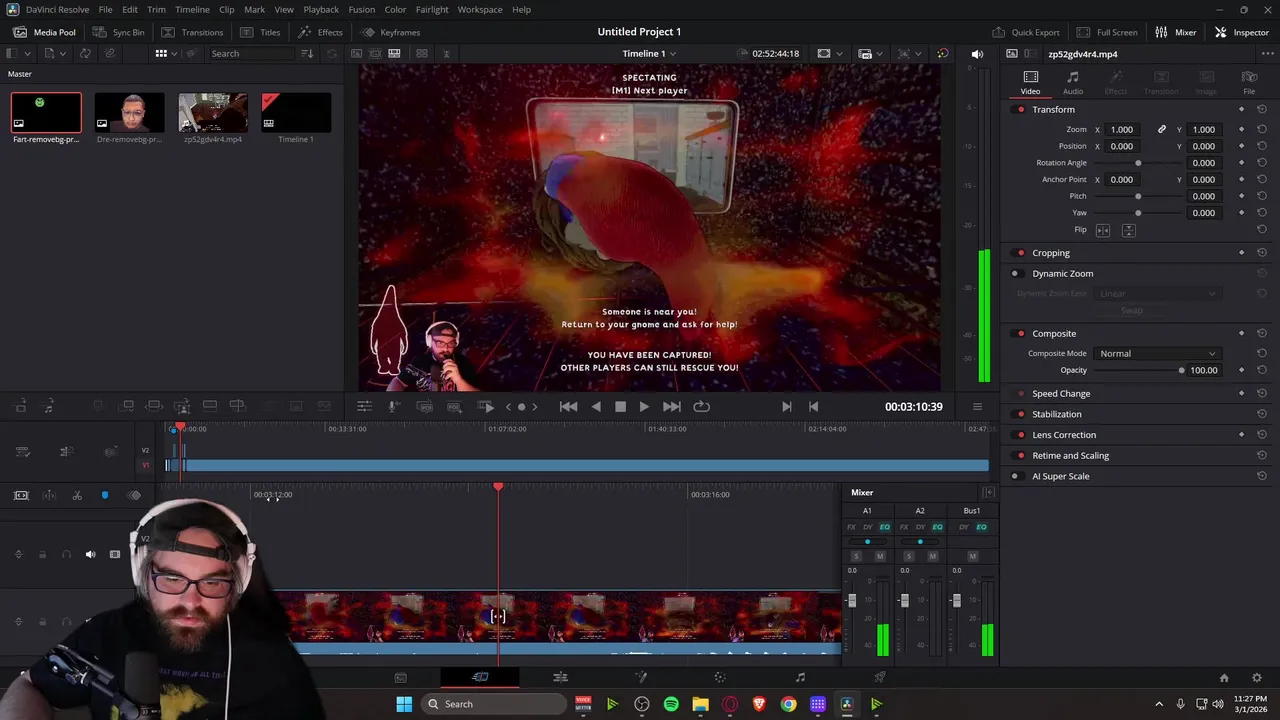Click the Full Screen button
The width and height of the screenshot is (1280, 720).
[1107, 32]
